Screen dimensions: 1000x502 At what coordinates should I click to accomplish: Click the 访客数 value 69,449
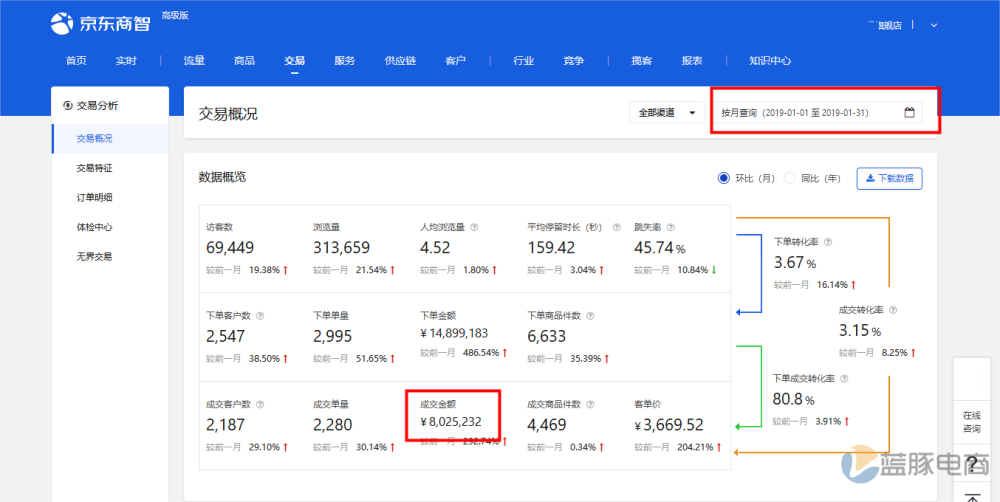[x=230, y=247]
